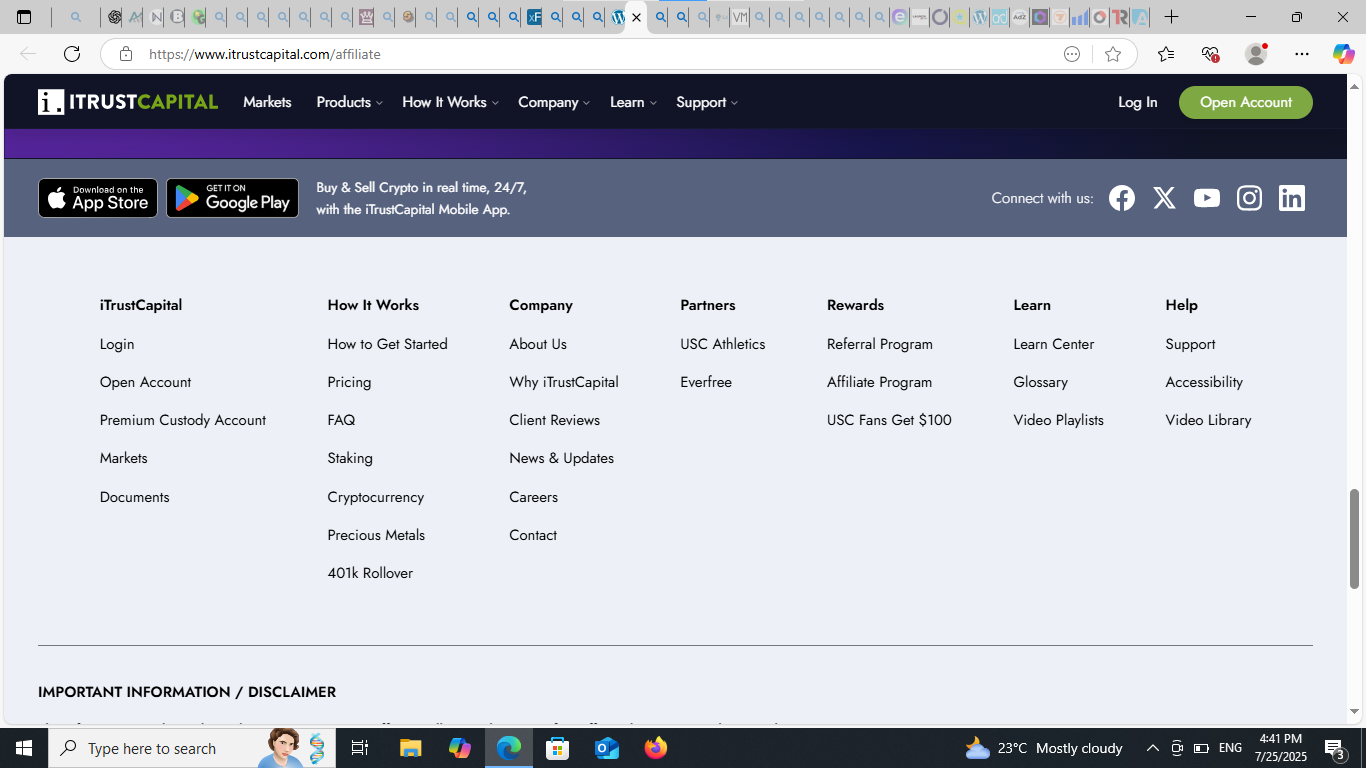Click the iTrustCapital logo in header
1366x768 pixels.
pyautogui.click(x=128, y=102)
